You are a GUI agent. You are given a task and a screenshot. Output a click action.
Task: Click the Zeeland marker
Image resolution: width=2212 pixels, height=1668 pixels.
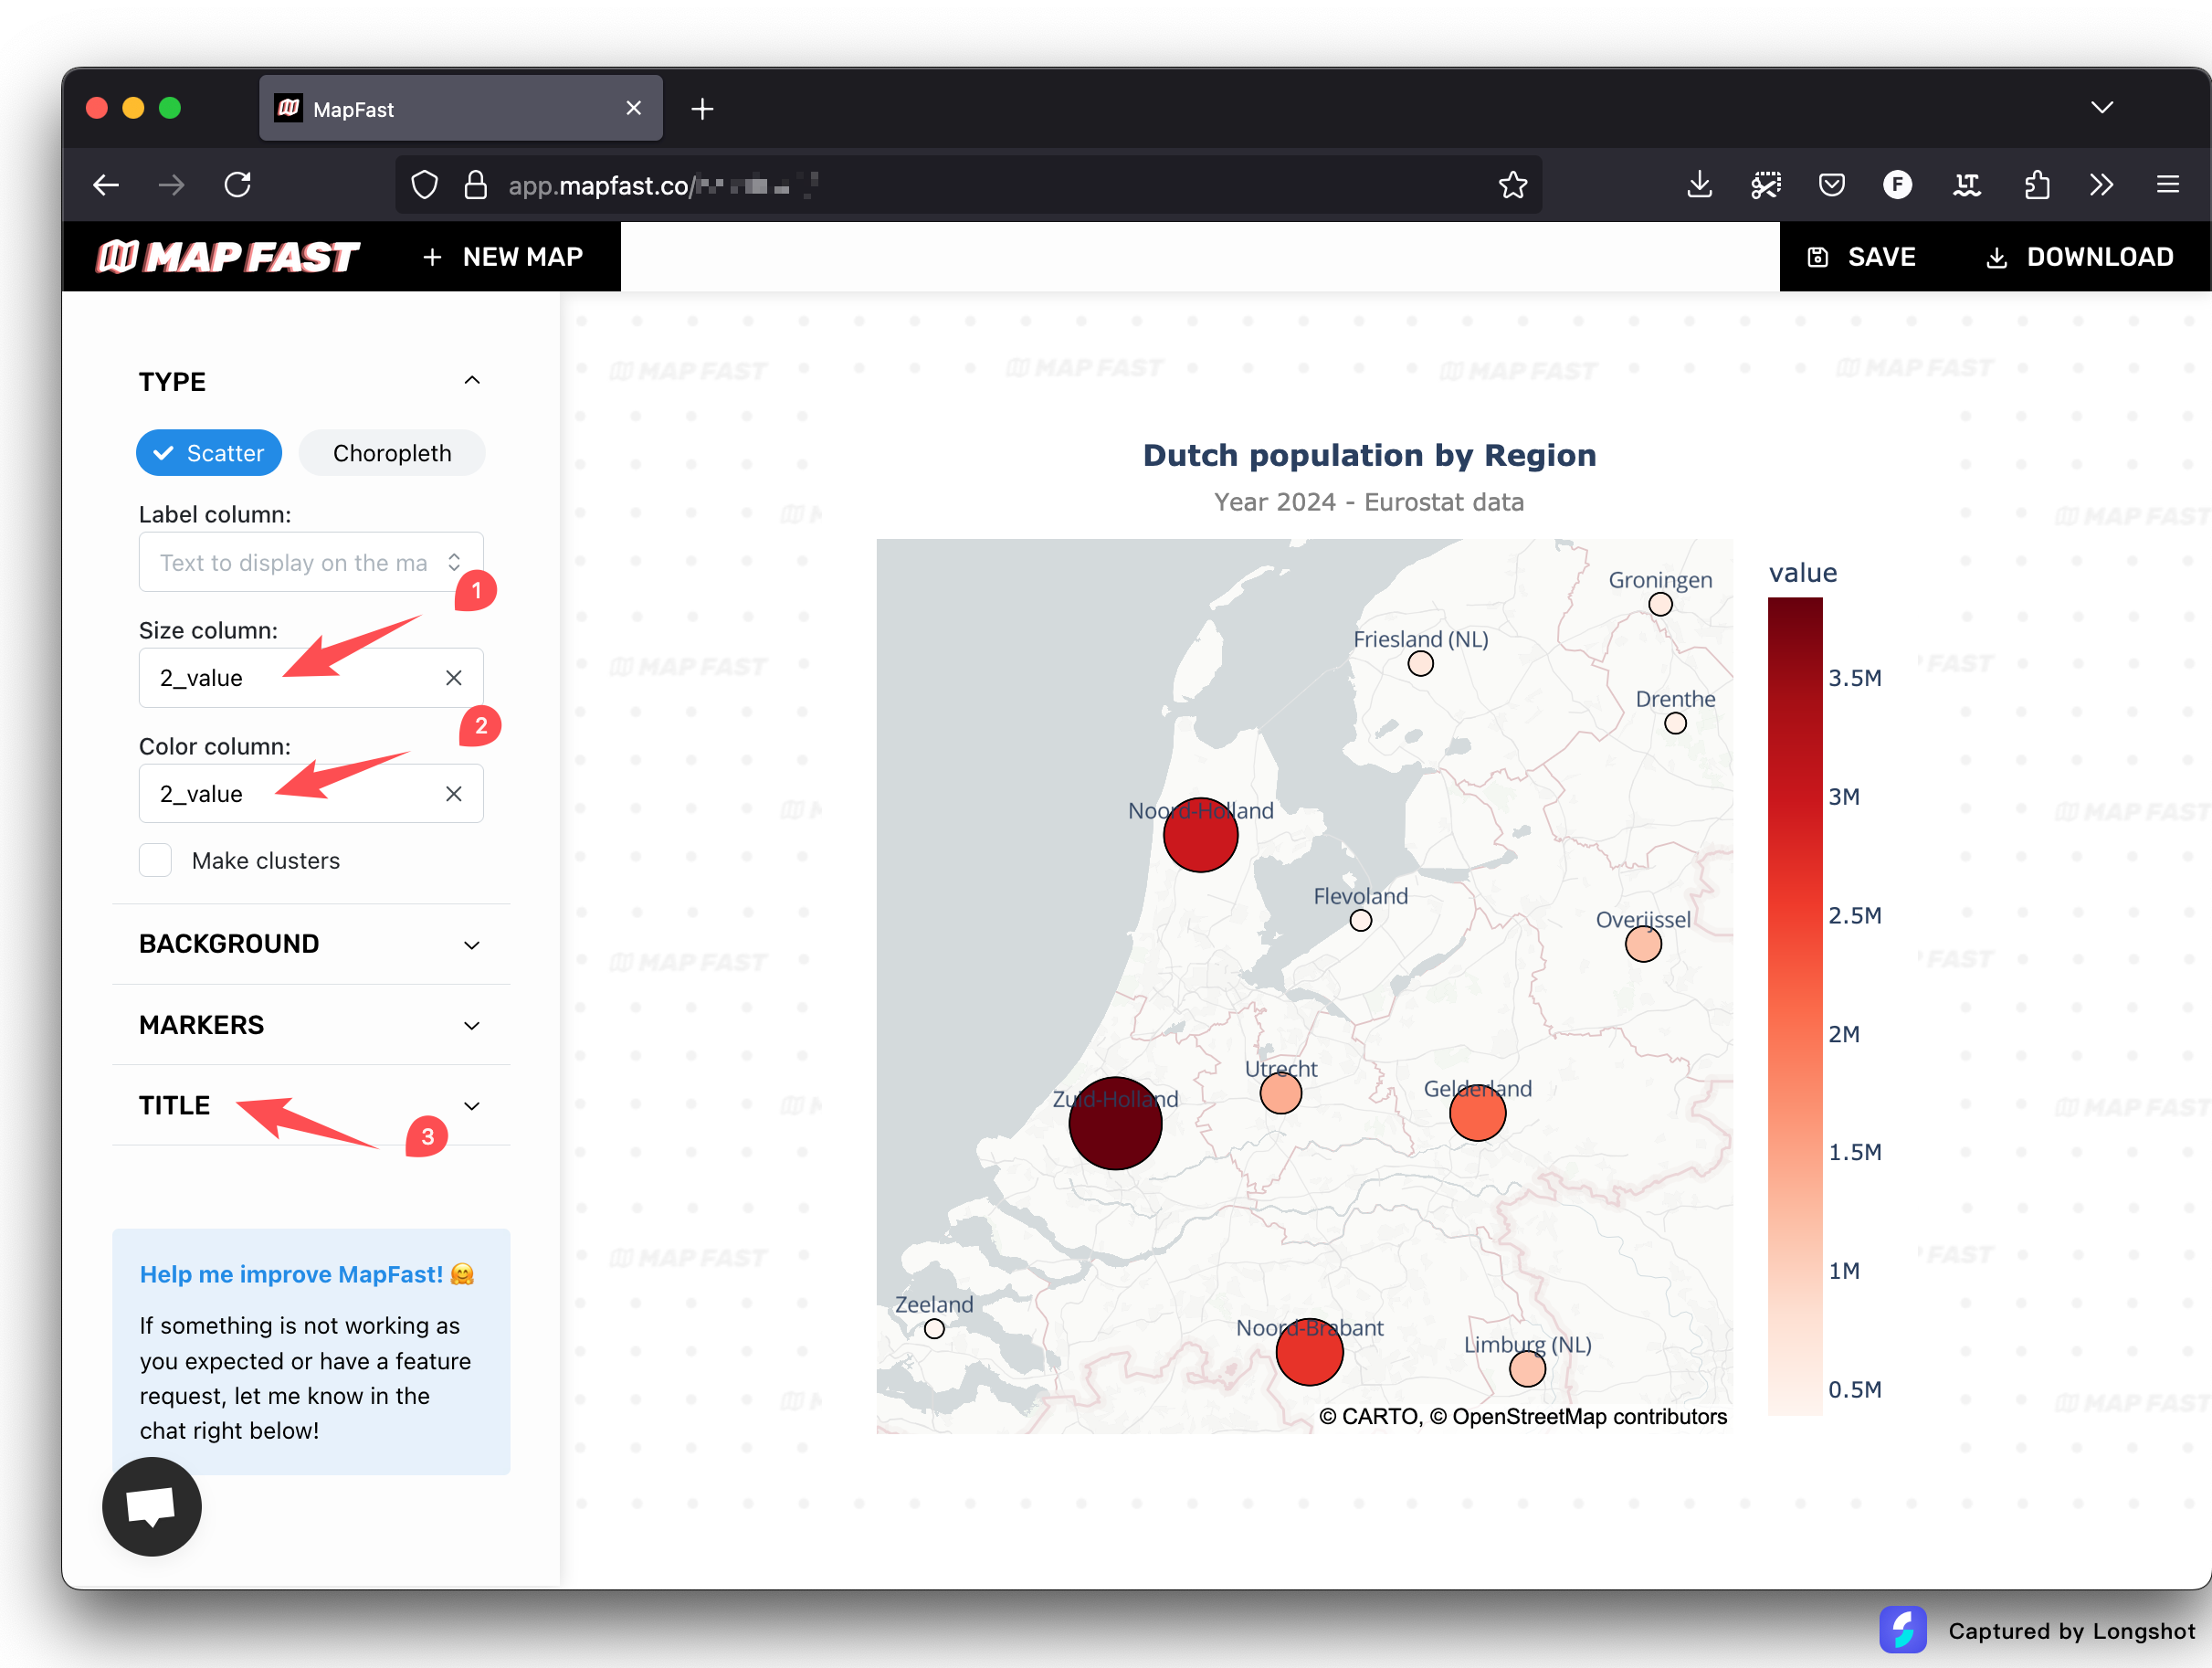tap(934, 1329)
